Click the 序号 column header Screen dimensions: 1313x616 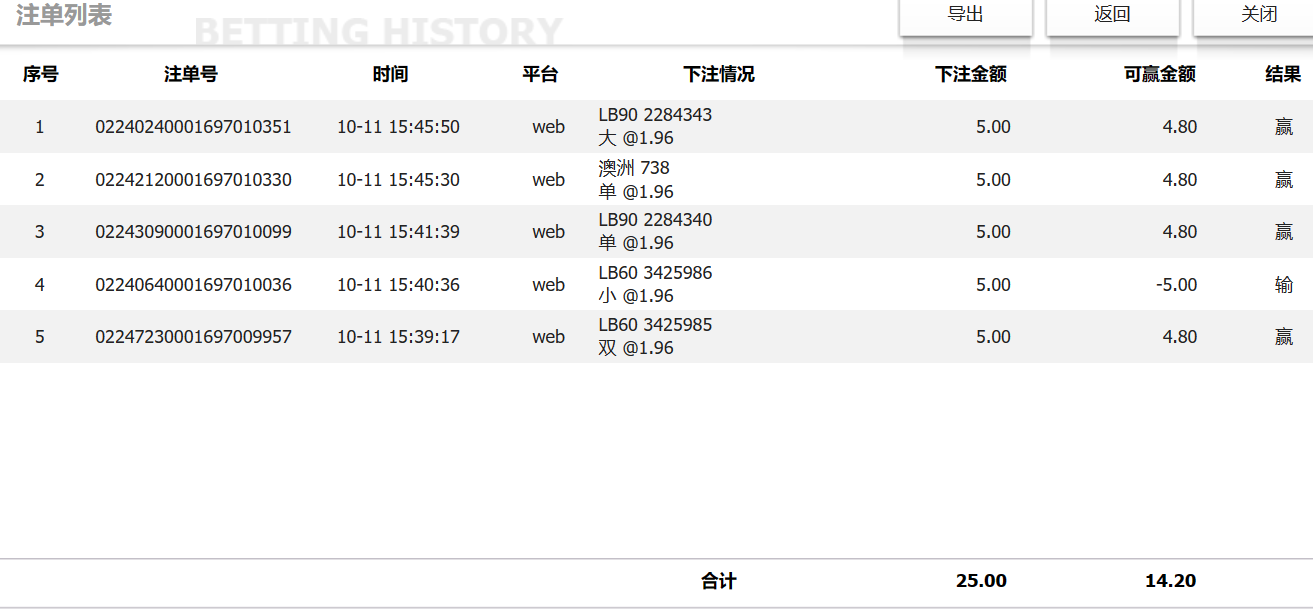40,74
